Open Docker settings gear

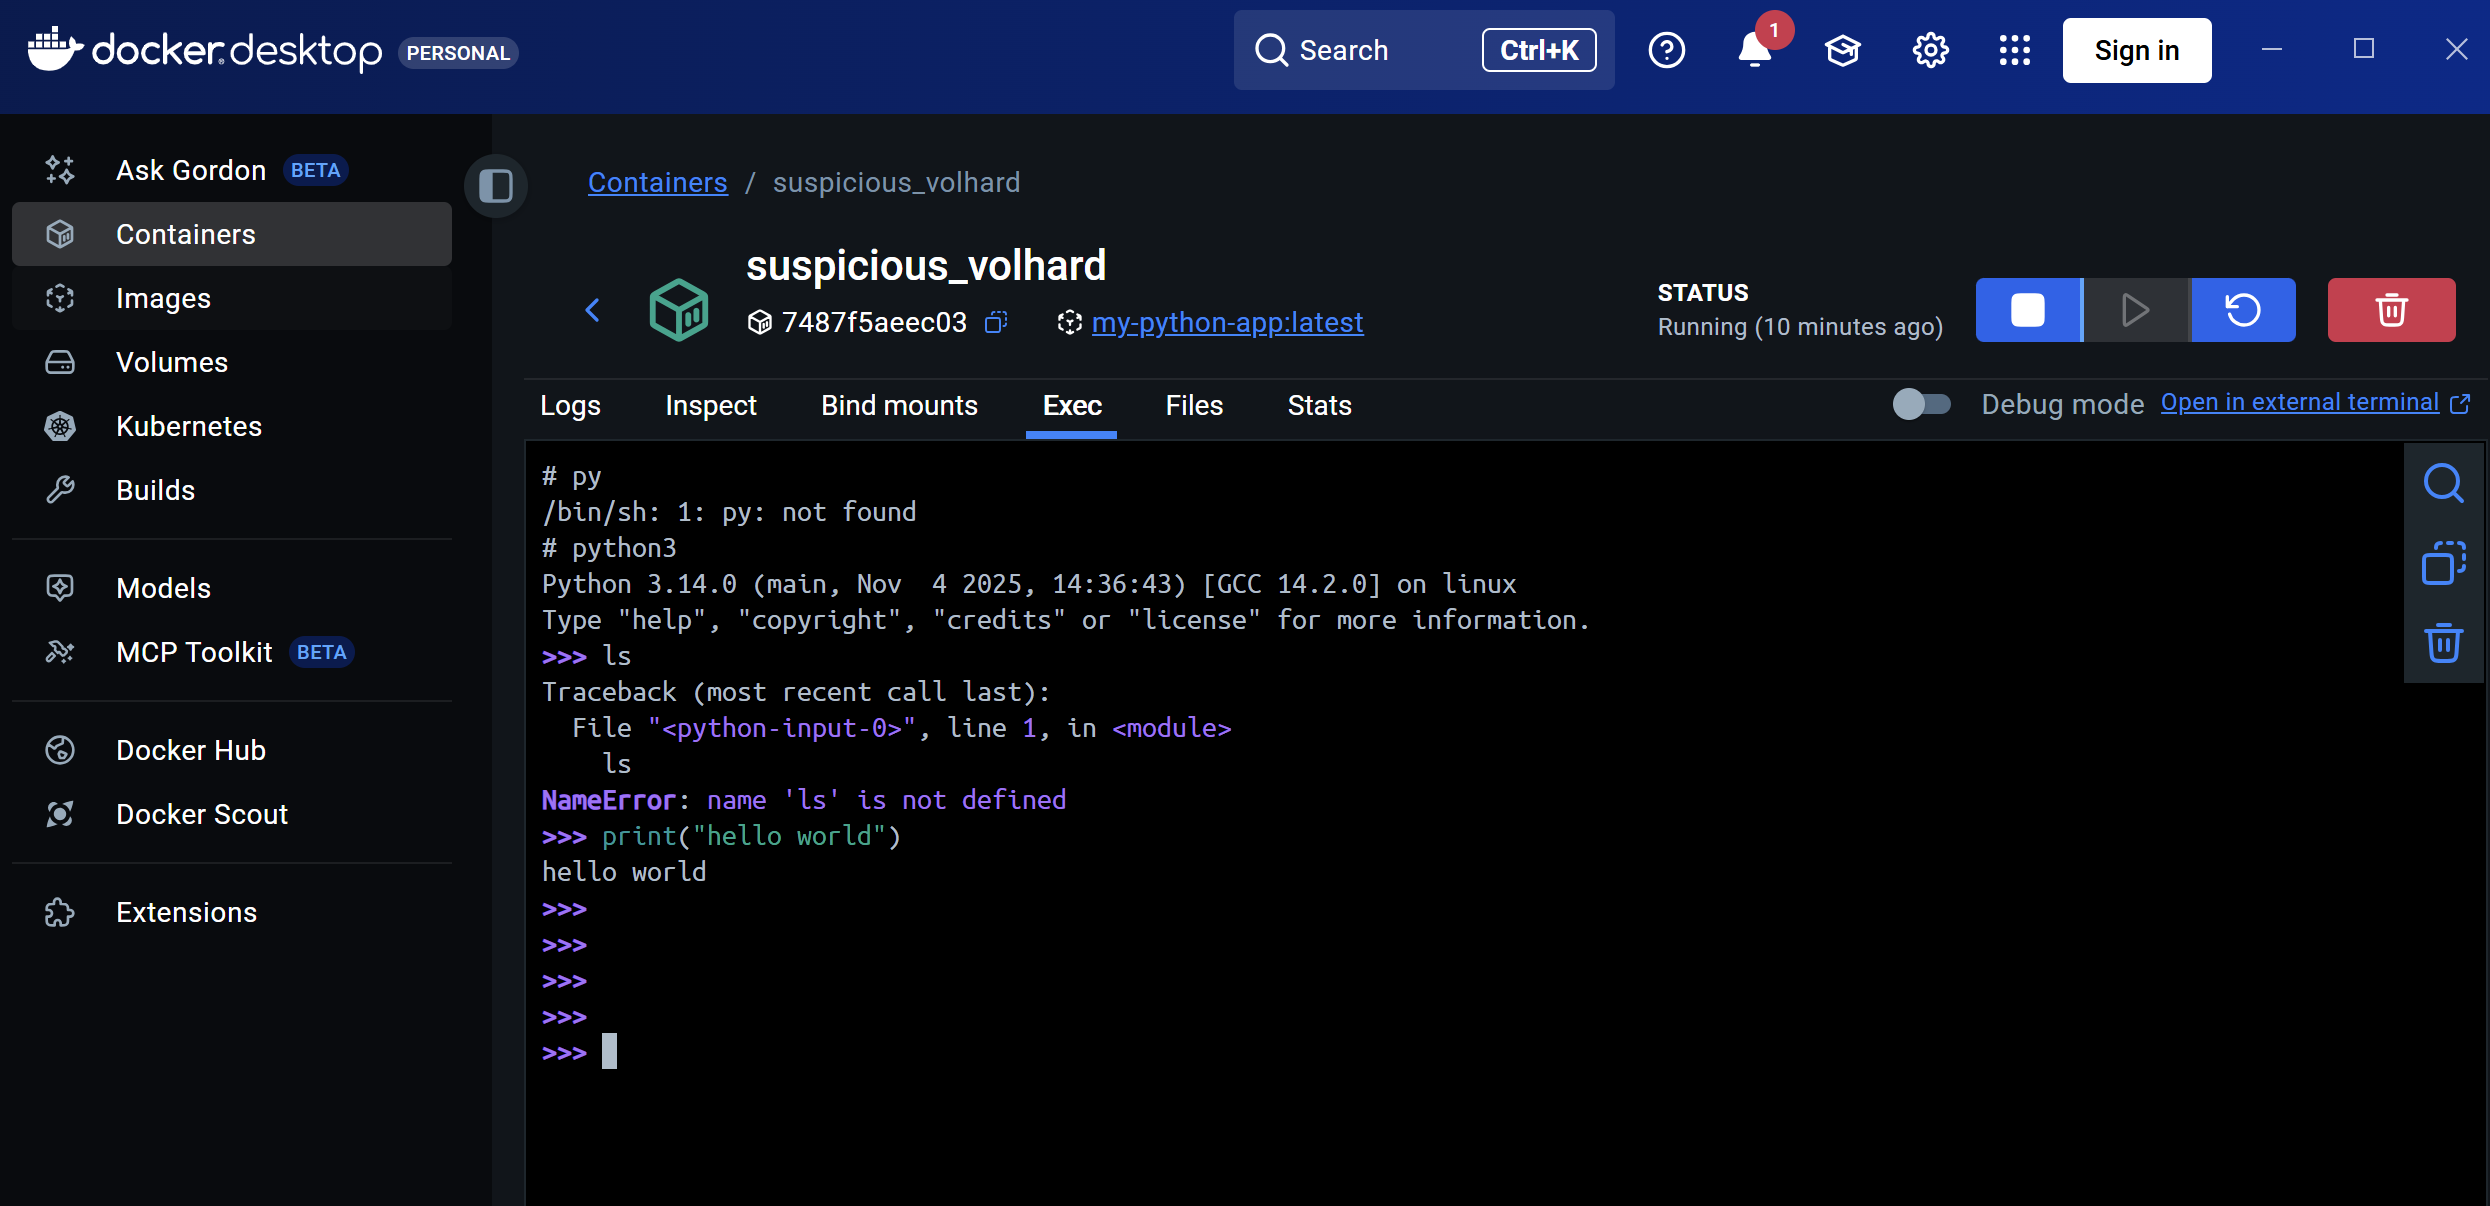[1930, 50]
